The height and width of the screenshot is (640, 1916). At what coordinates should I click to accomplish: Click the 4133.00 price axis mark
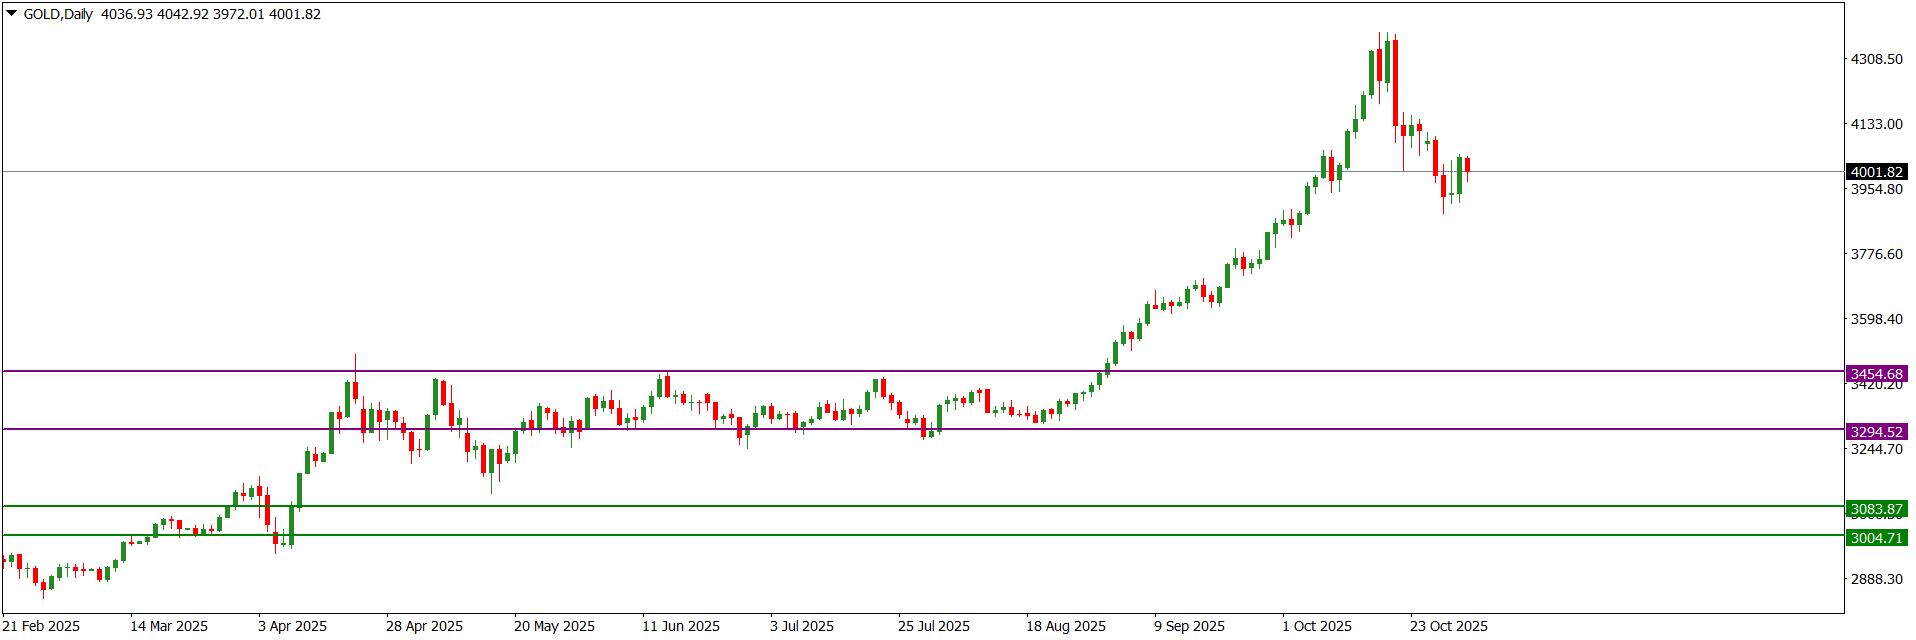pyautogui.click(x=1876, y=124)
